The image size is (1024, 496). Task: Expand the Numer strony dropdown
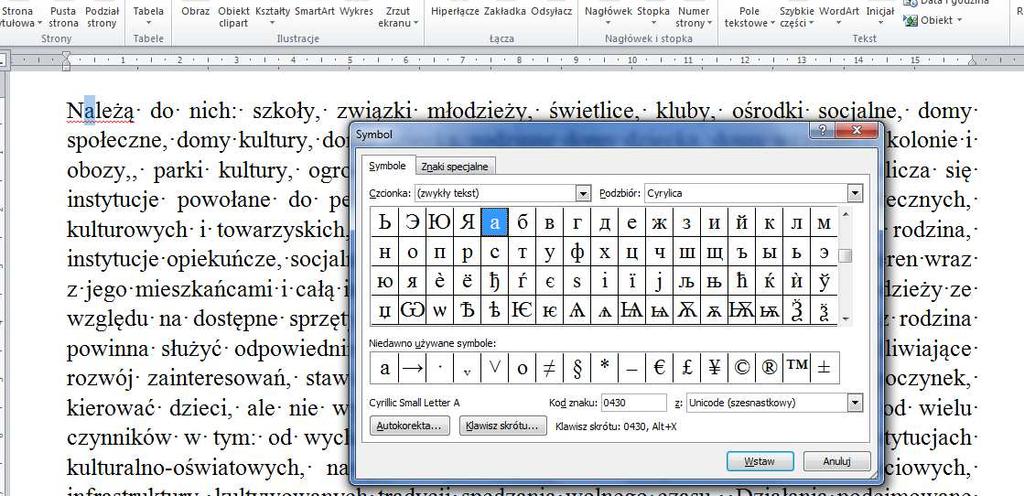pos(694,18)
